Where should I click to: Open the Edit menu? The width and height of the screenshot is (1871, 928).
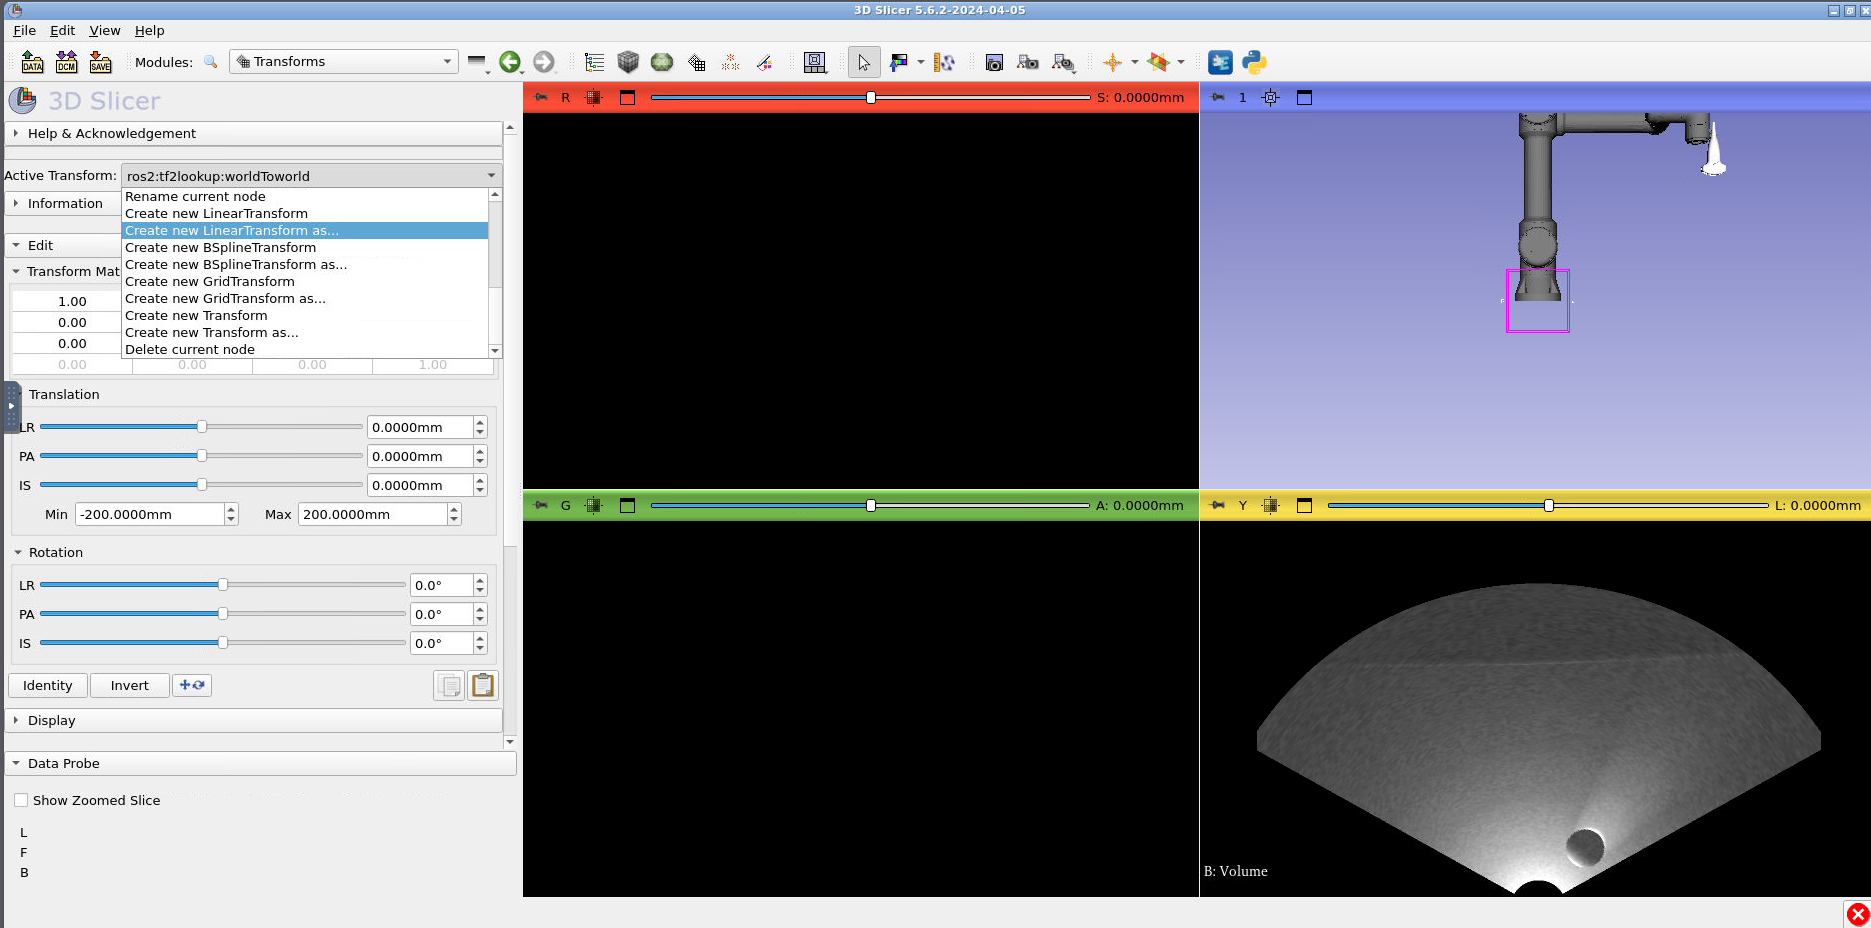click(62, 30)
